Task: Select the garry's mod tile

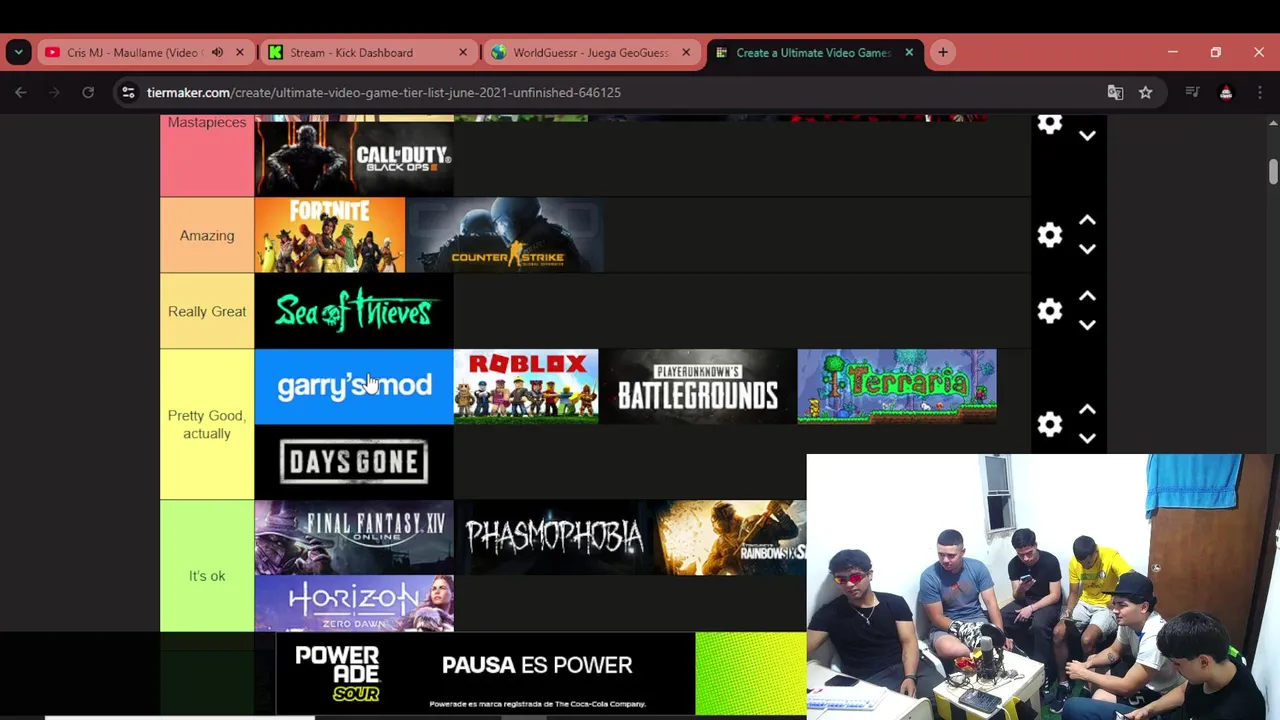Action: (x=354, y=387)
